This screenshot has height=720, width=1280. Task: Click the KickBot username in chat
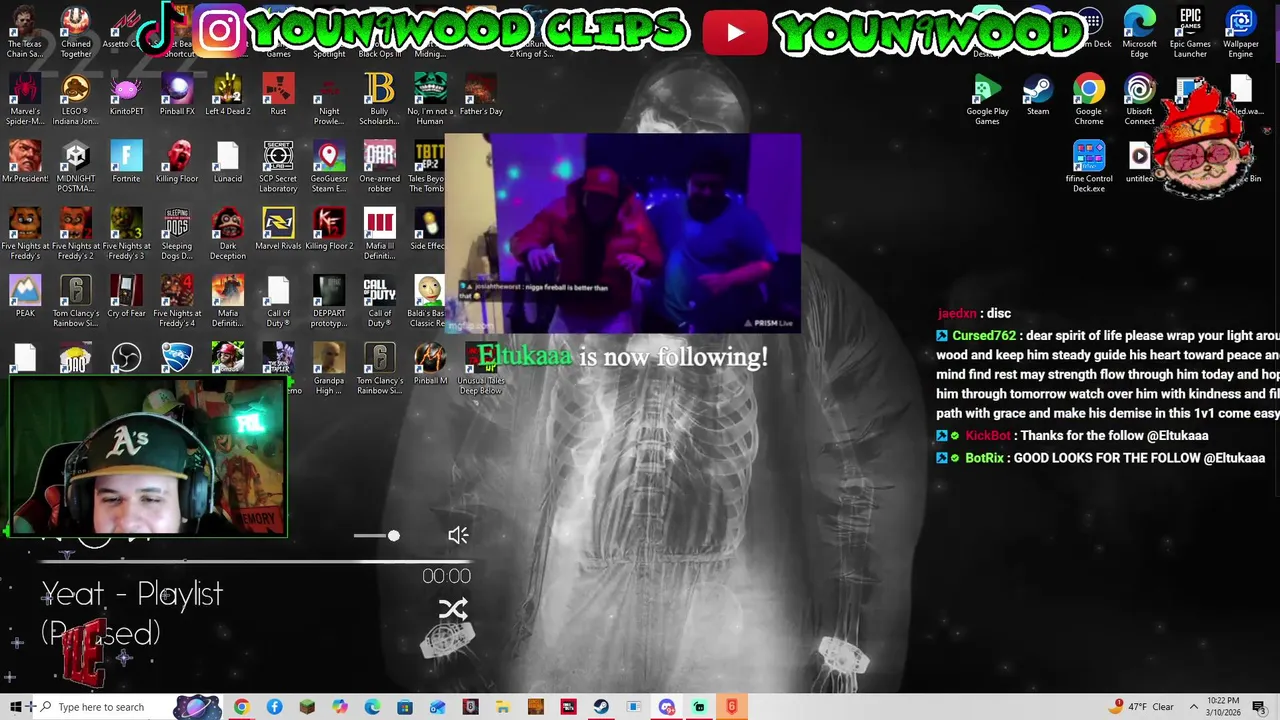click(988, 436)
